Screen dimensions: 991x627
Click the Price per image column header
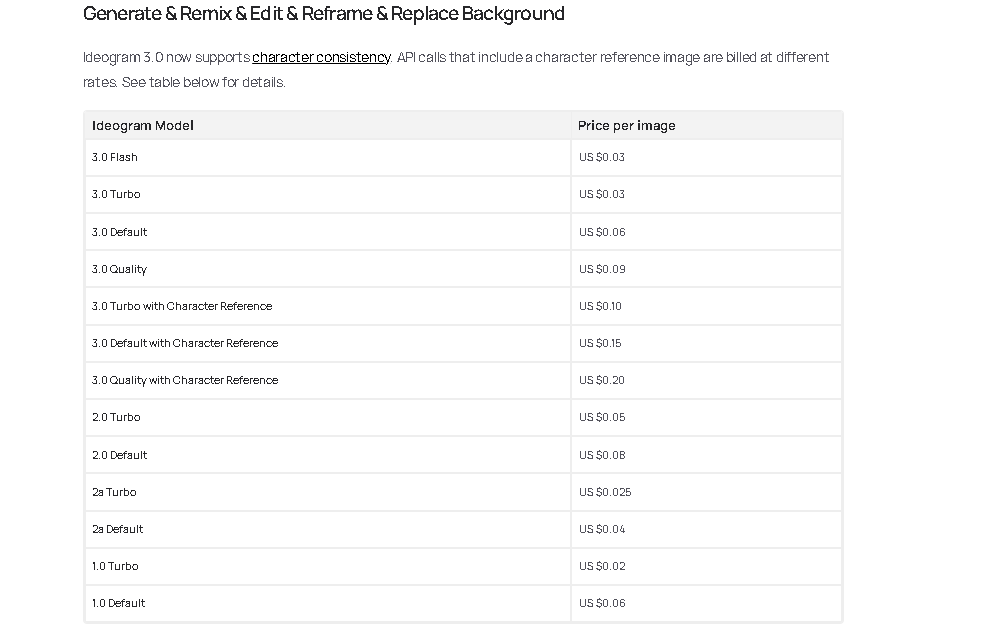click(x=626, y=126)
